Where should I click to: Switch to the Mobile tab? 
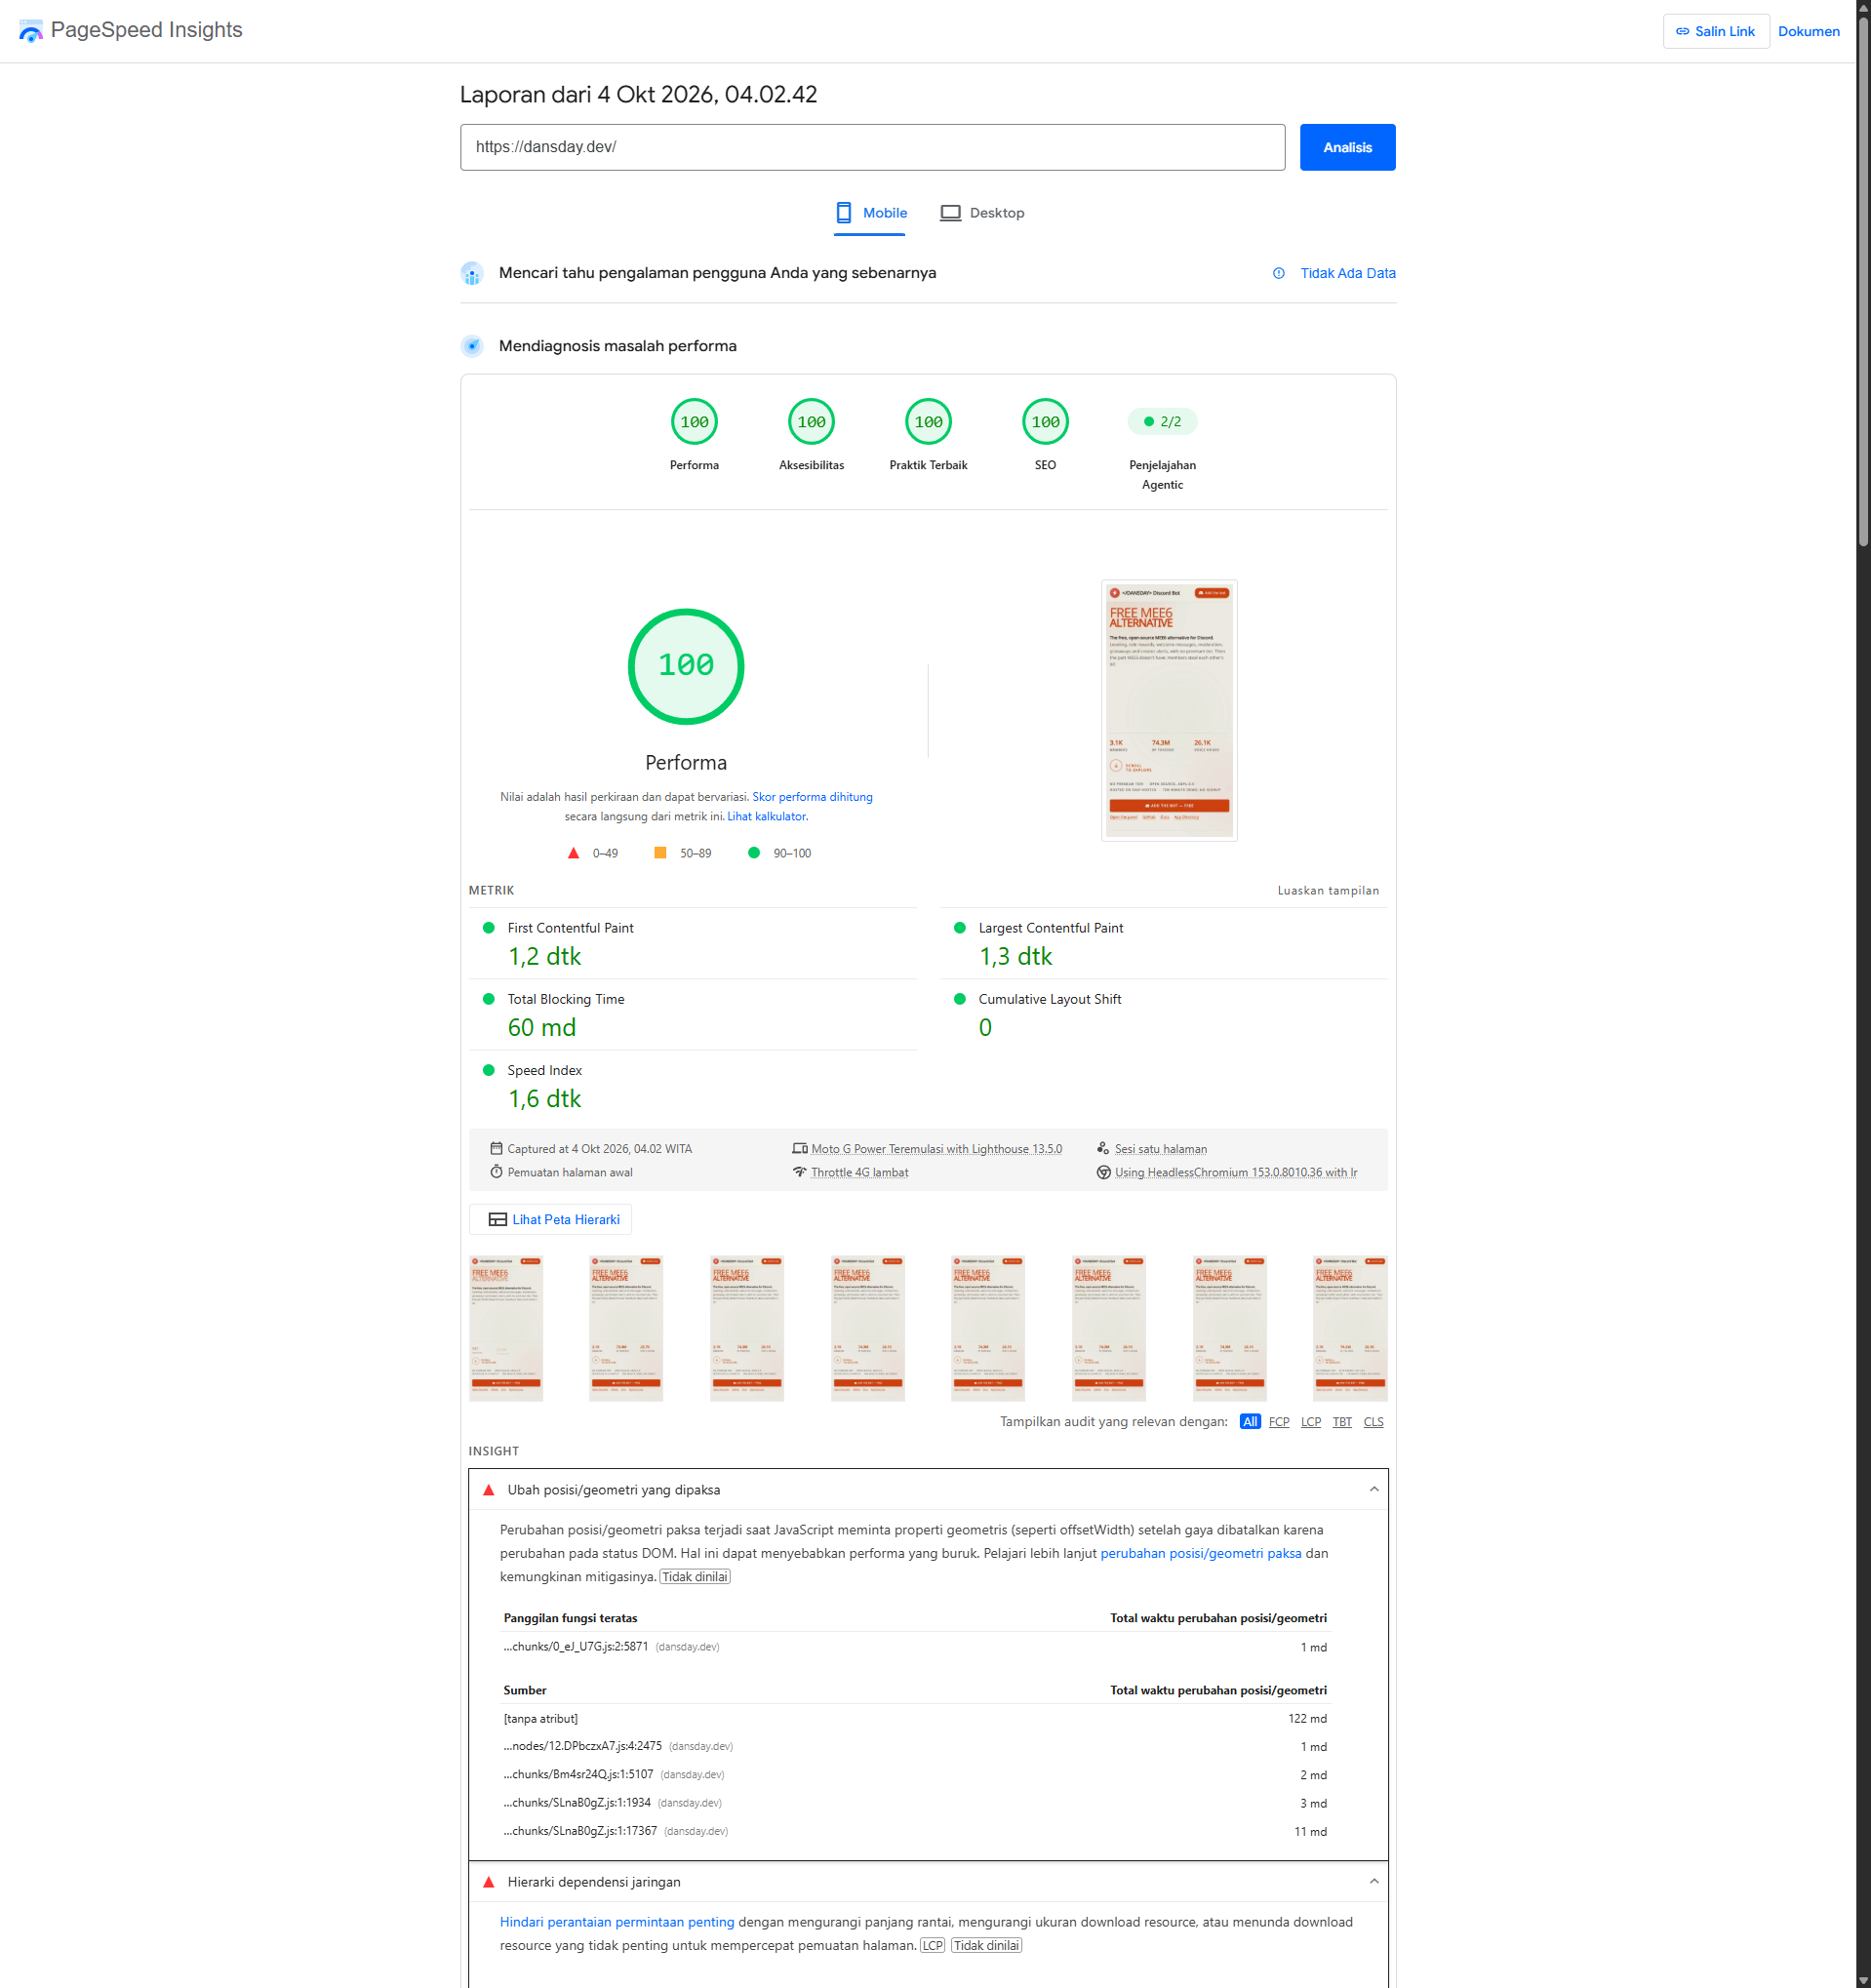(870, 213)
